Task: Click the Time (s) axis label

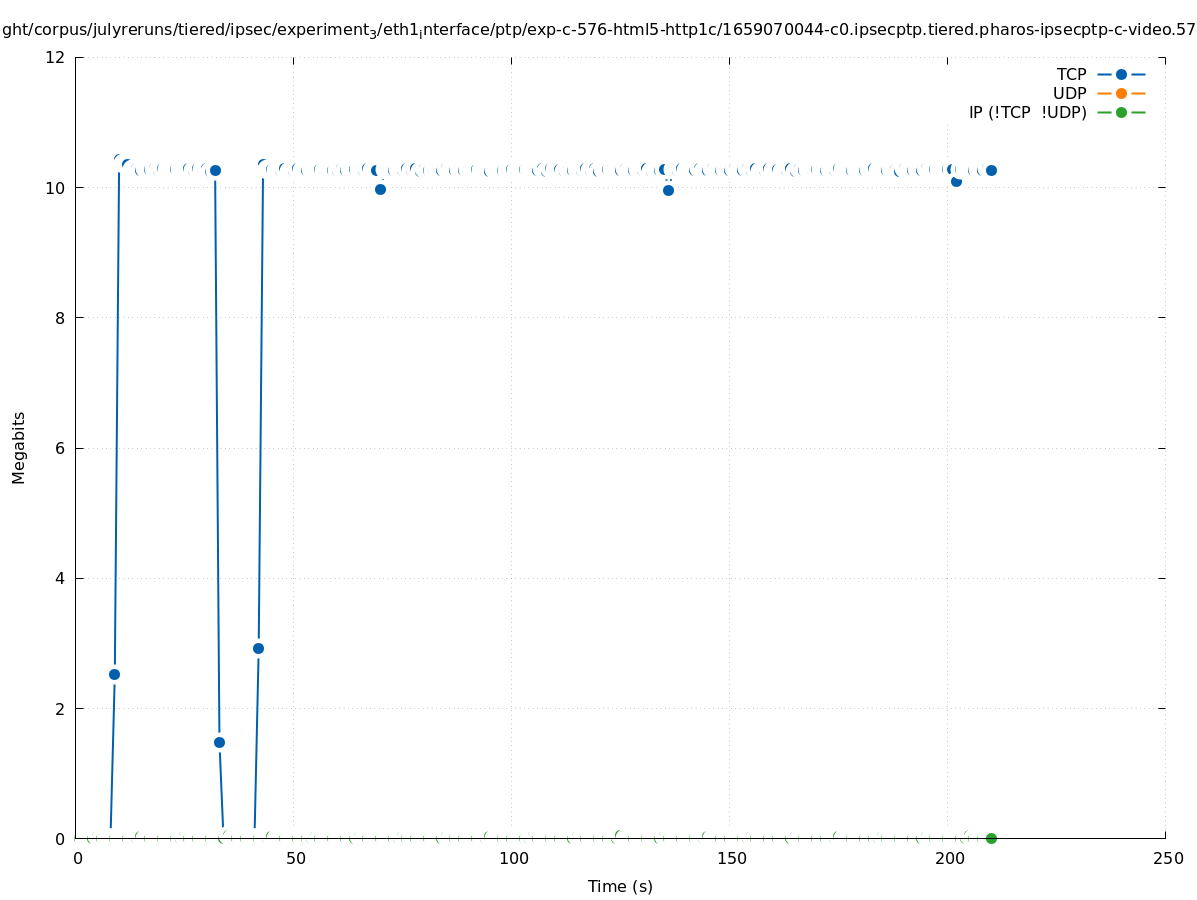Action: (x=620, y=886)
